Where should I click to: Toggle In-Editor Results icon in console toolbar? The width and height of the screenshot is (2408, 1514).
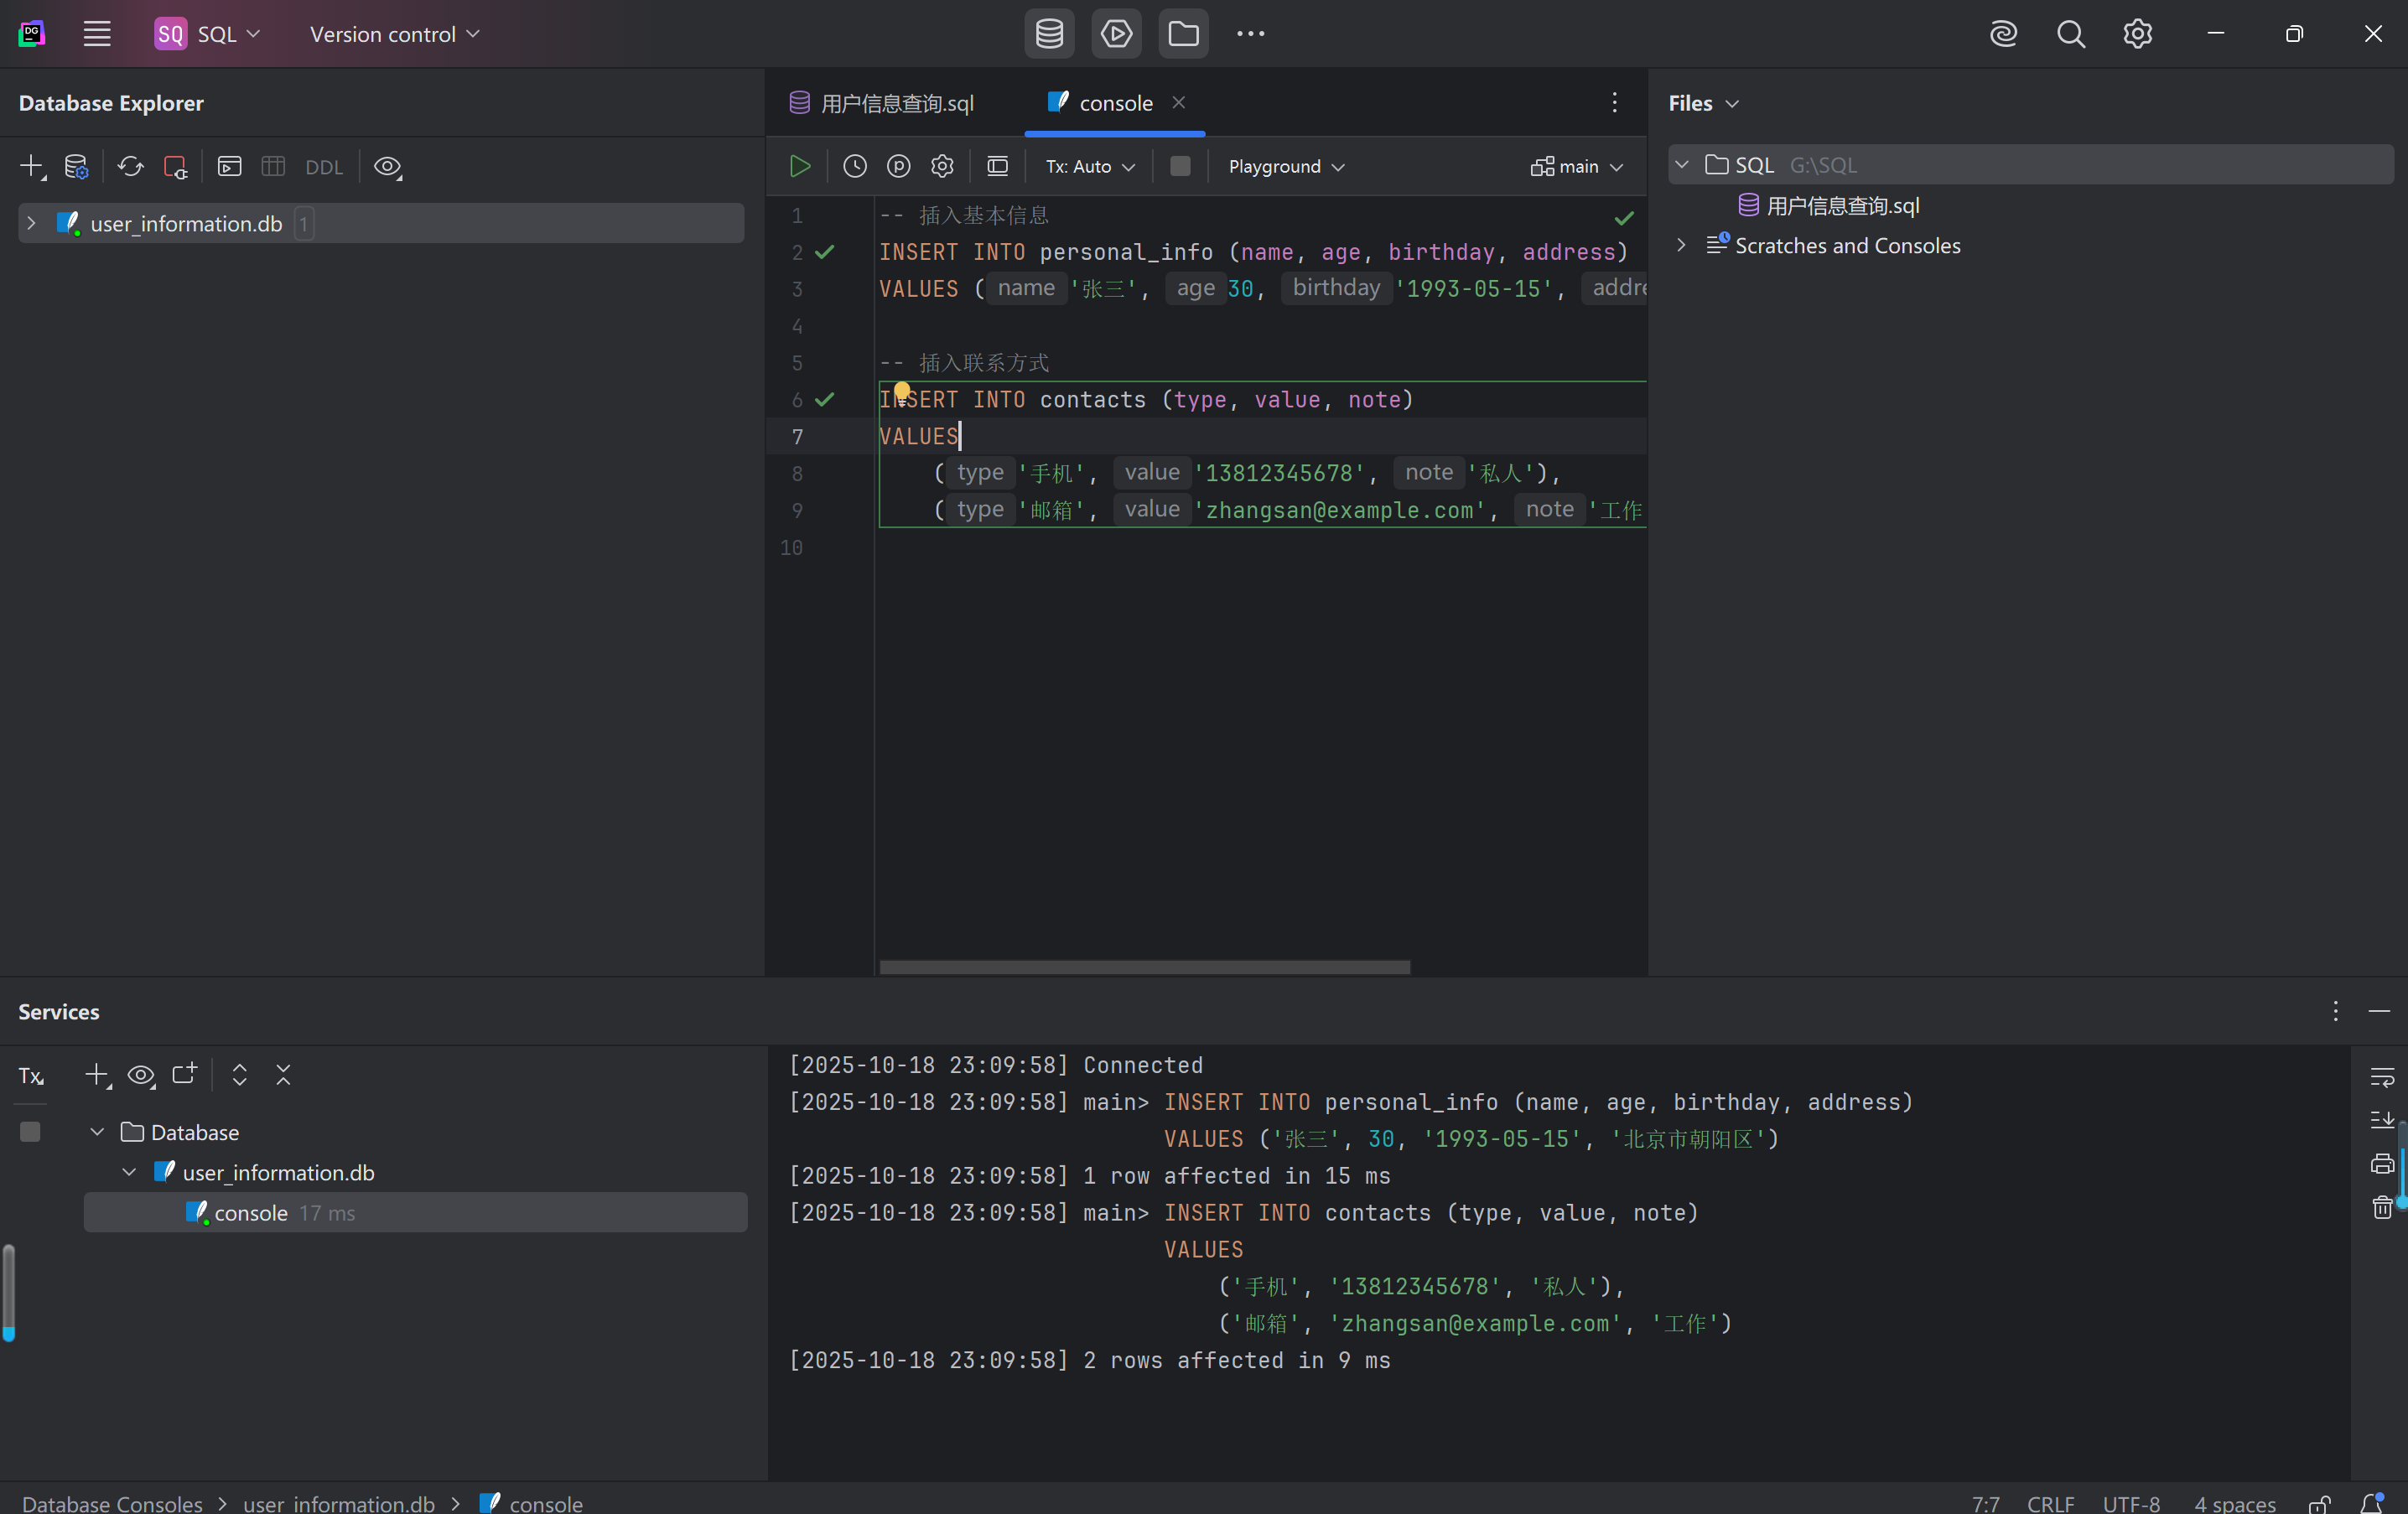(x=997, y=166)
